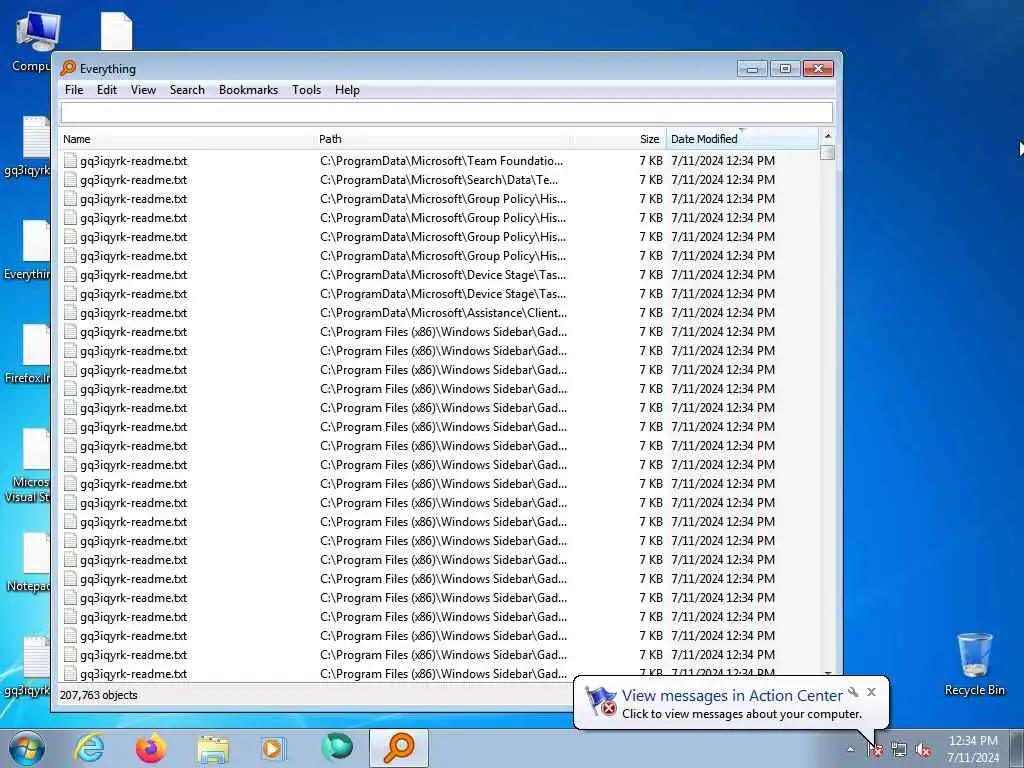Open the muted volume tray icon

click(923, 750)
